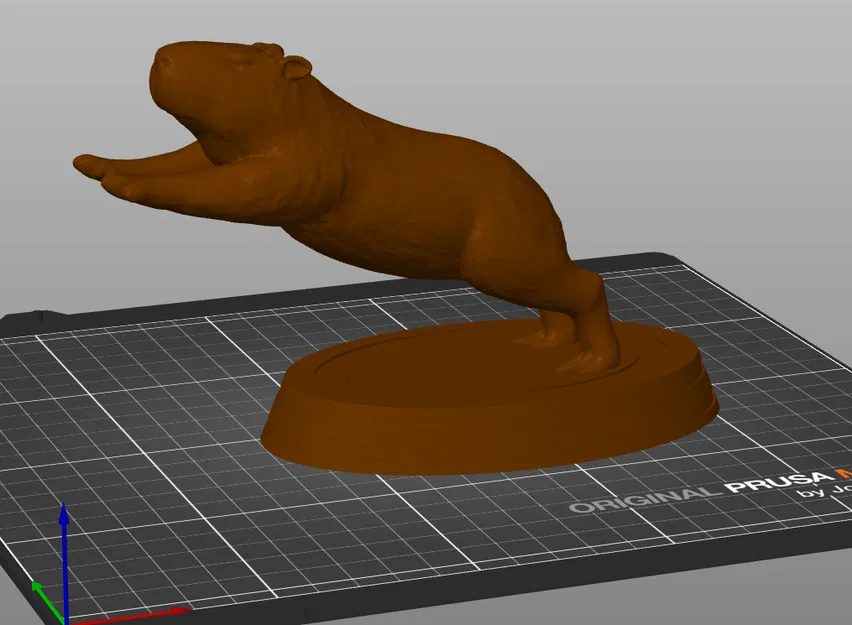Click the gray background outside the bed
Viewport: 852px width, 625px height.
[x=700, y=100]
